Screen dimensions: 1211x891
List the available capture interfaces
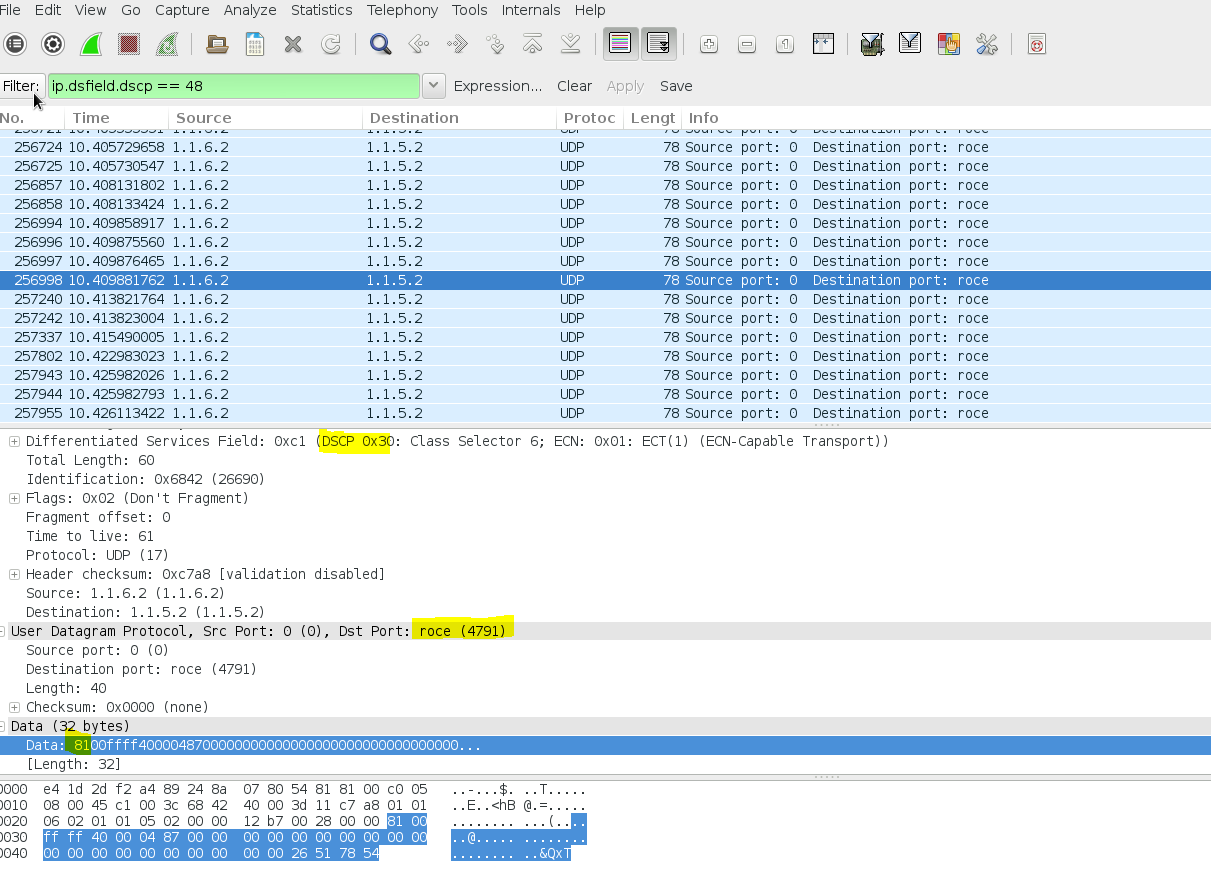click(x=16, y=44)
